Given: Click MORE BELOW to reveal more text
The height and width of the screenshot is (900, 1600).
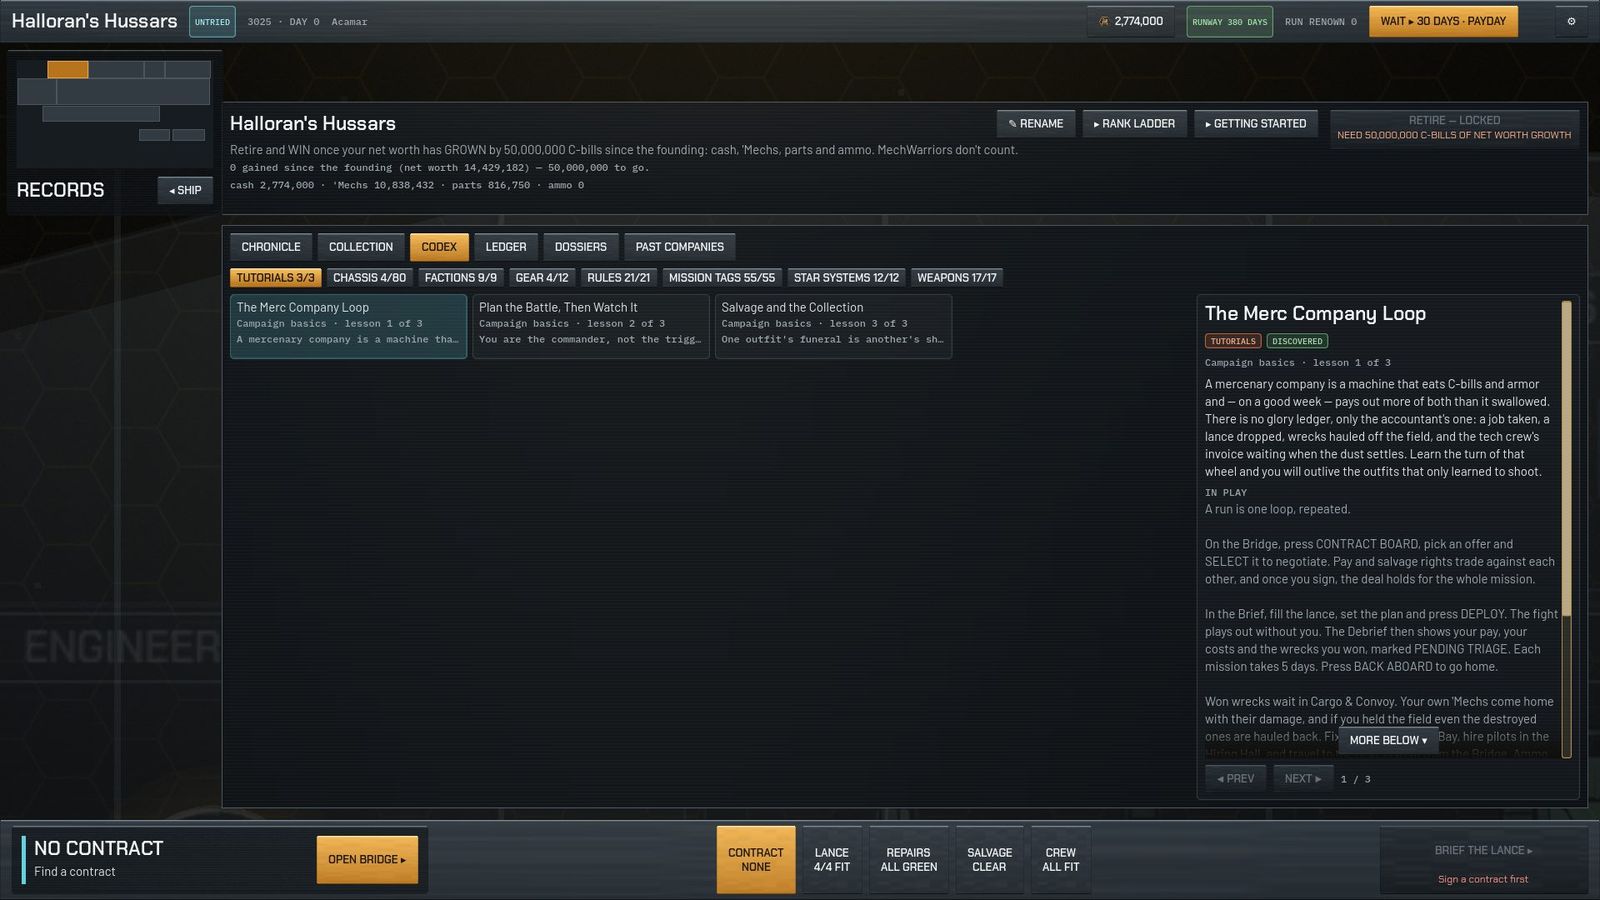Looking at the screenshot, I should point(1388,741).
